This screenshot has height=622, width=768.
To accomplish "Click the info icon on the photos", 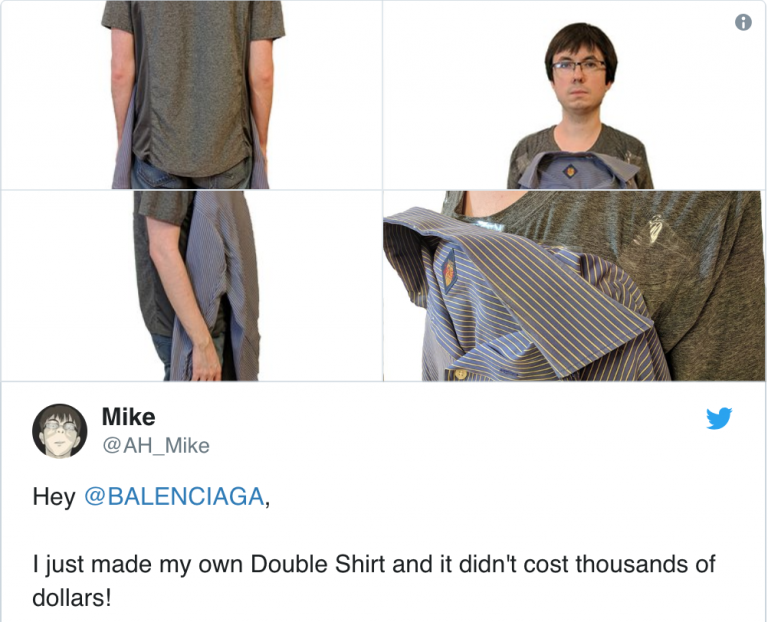I will point(743,22).
